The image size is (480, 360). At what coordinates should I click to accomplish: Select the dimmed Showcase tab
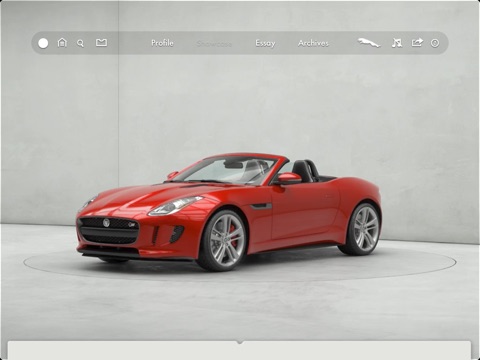pyautogui.click(x=214, y=44)
